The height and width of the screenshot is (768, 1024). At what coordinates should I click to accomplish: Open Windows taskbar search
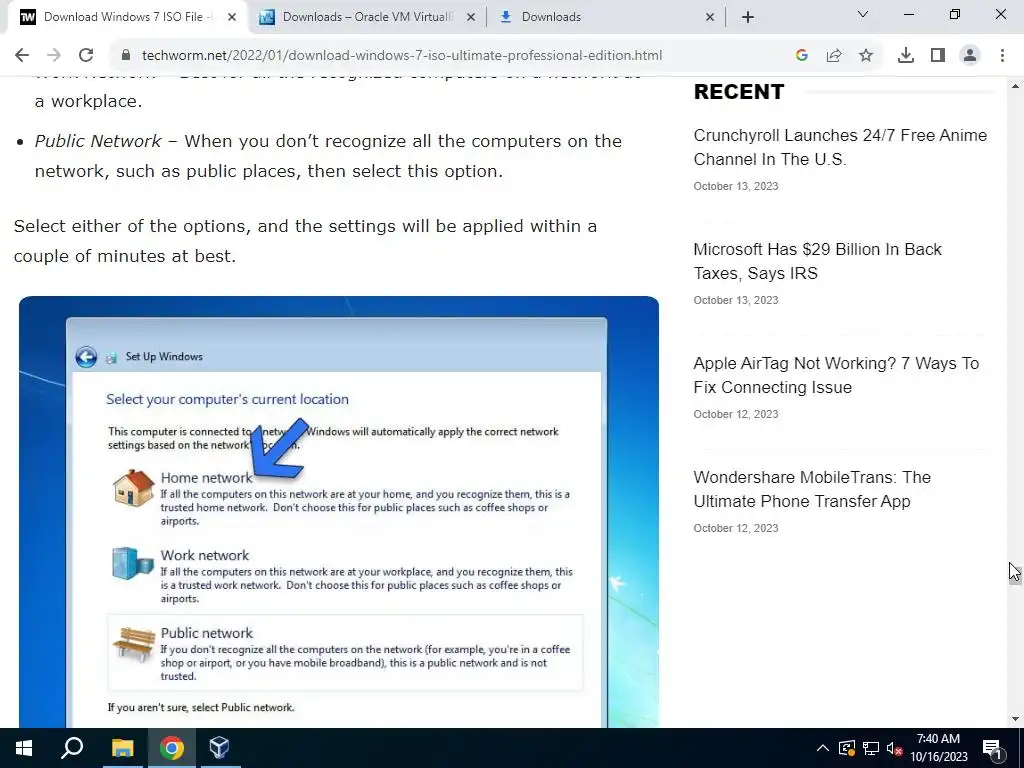click(x=72, y=748)
